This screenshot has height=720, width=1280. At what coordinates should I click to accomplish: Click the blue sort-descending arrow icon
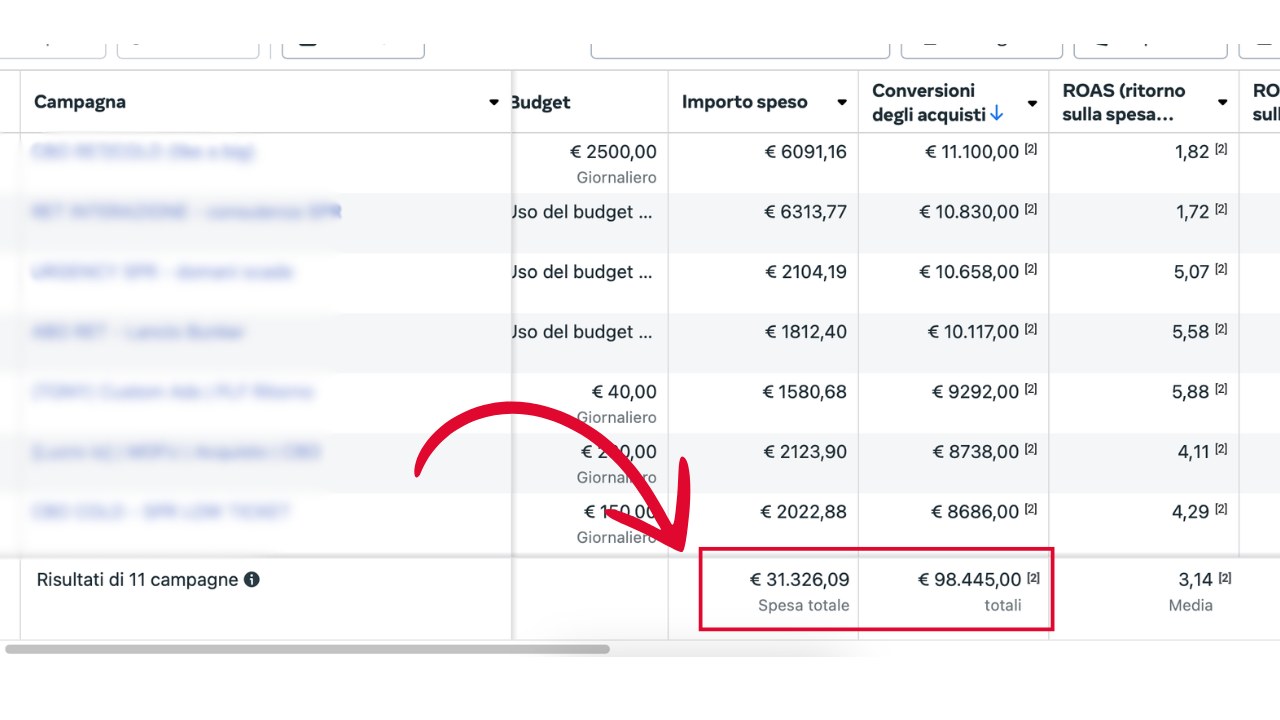(x=996, y=115)
